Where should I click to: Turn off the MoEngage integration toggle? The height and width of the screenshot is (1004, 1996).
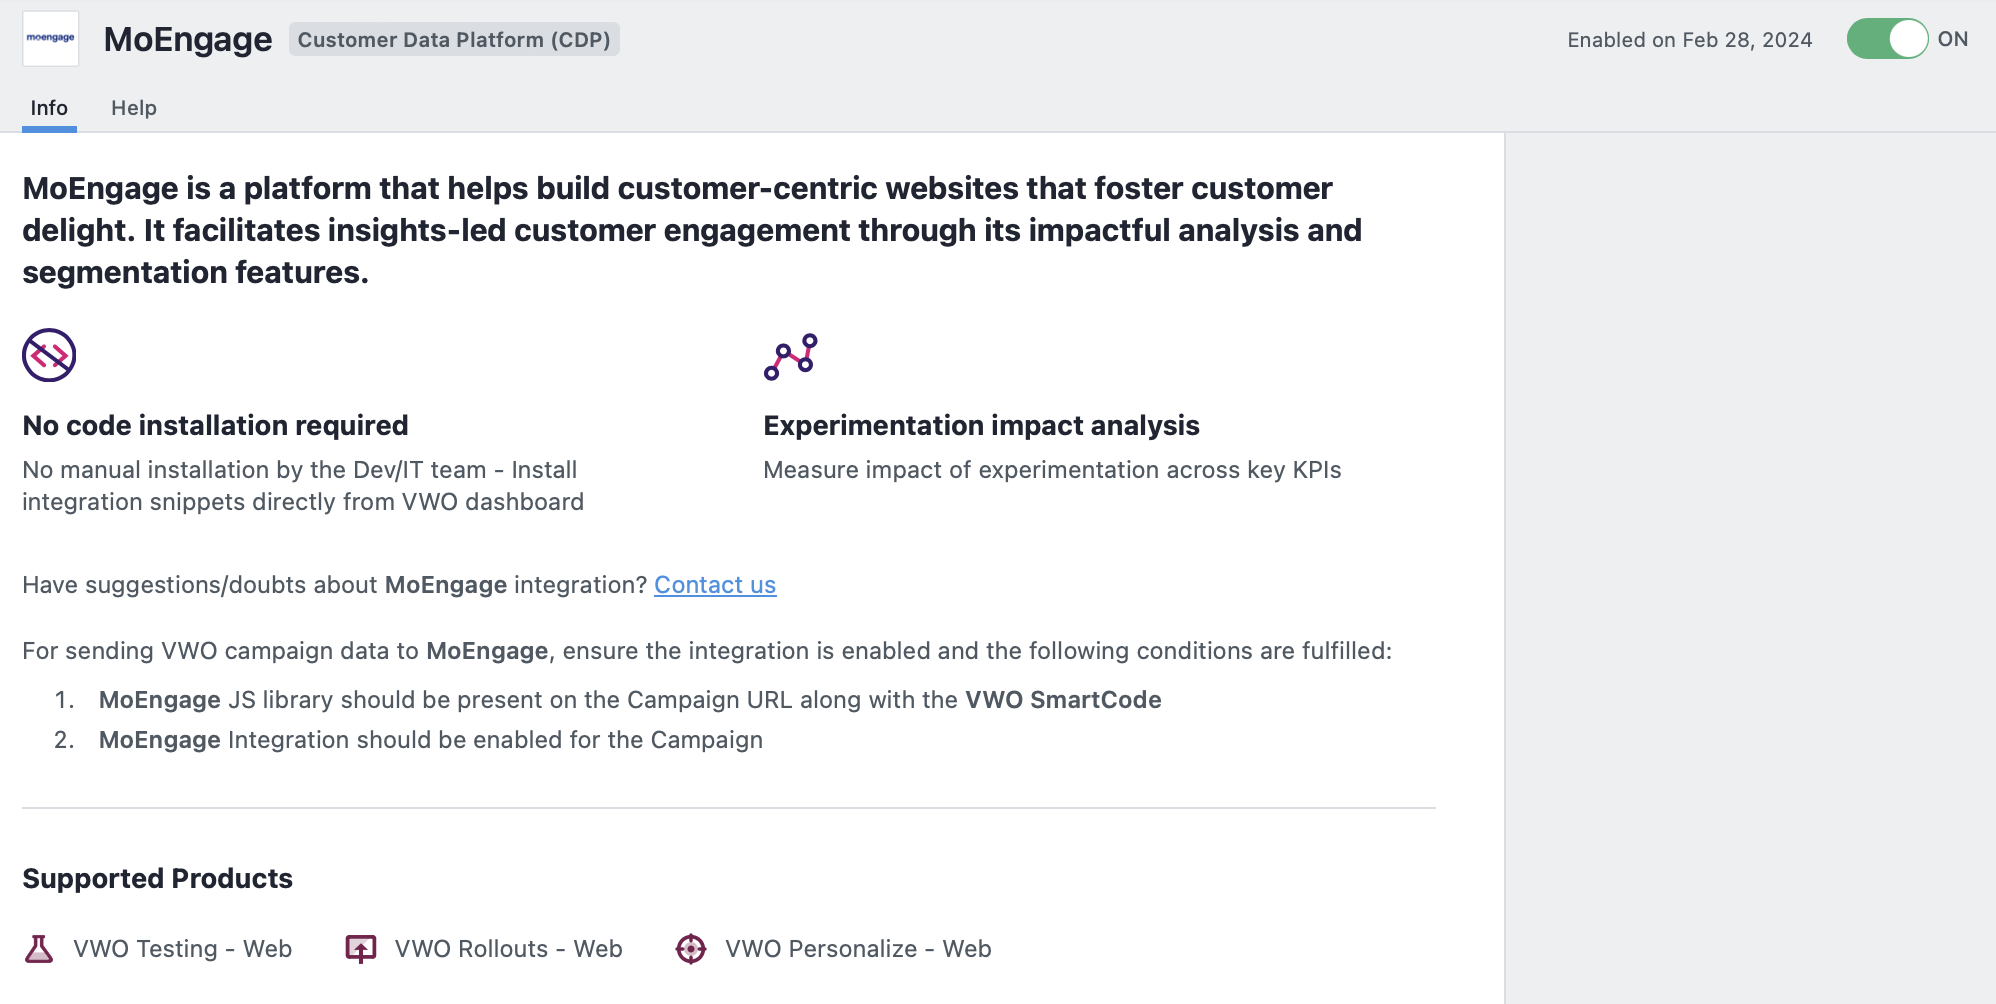pos(1887,39)
